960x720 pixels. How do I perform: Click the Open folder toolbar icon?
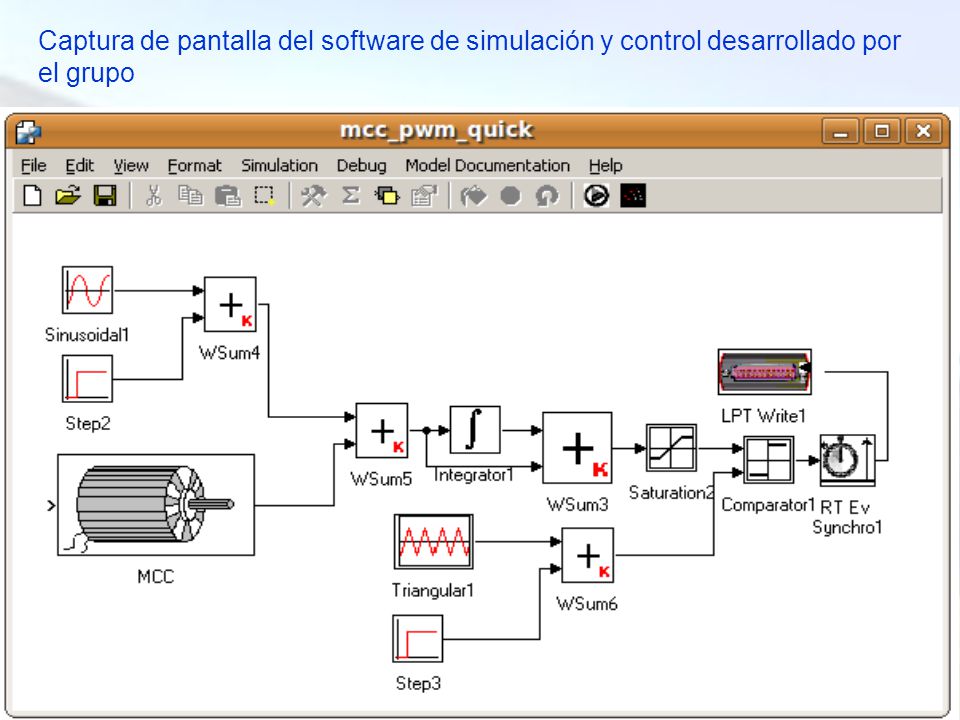coord(68,196)
